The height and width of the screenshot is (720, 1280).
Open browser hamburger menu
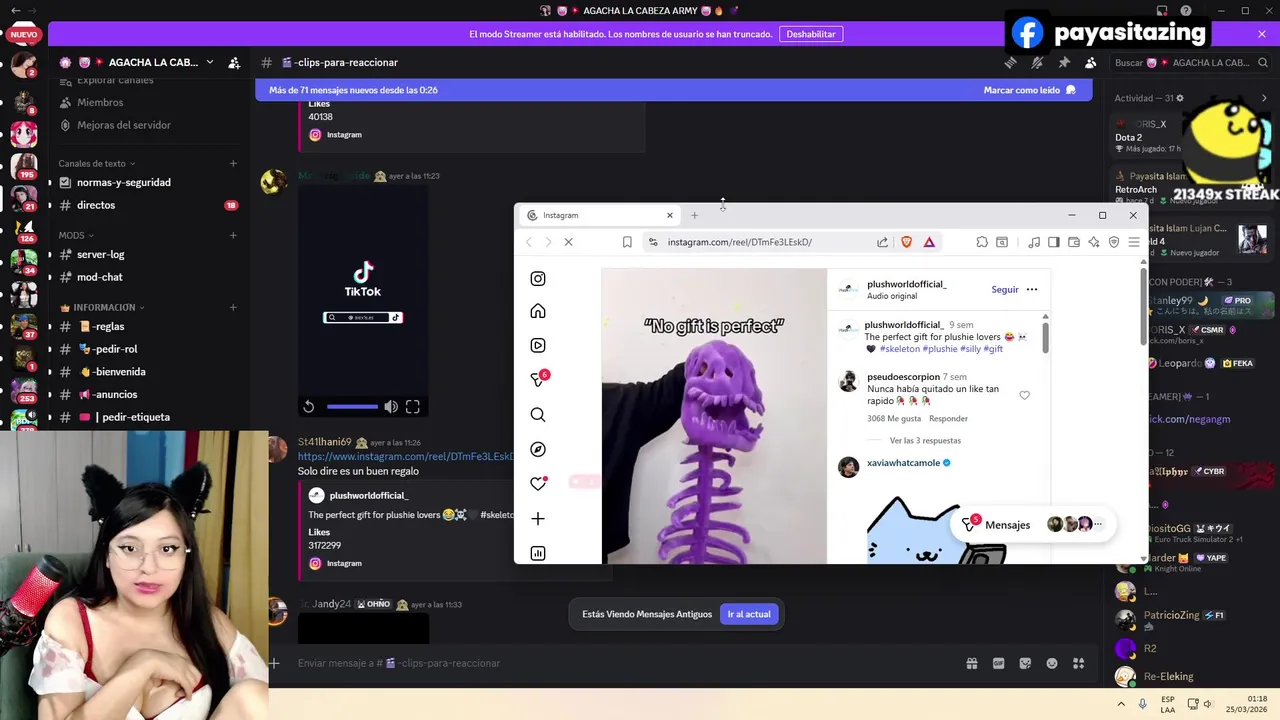tap(1134, 242)
